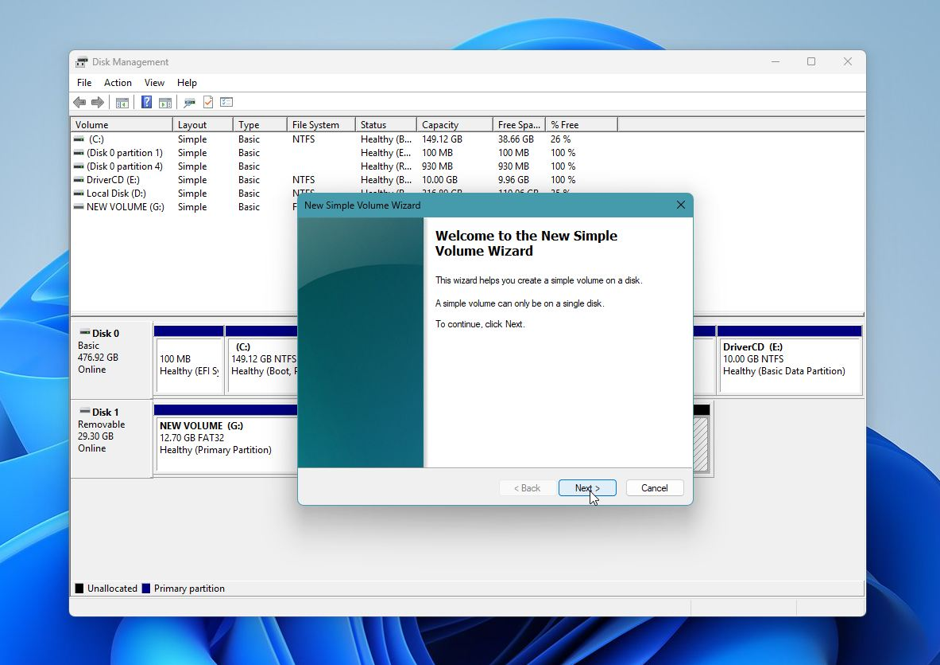Click the 26 % free cell
Screen dimensions: 940x665
tap(561, 139)
